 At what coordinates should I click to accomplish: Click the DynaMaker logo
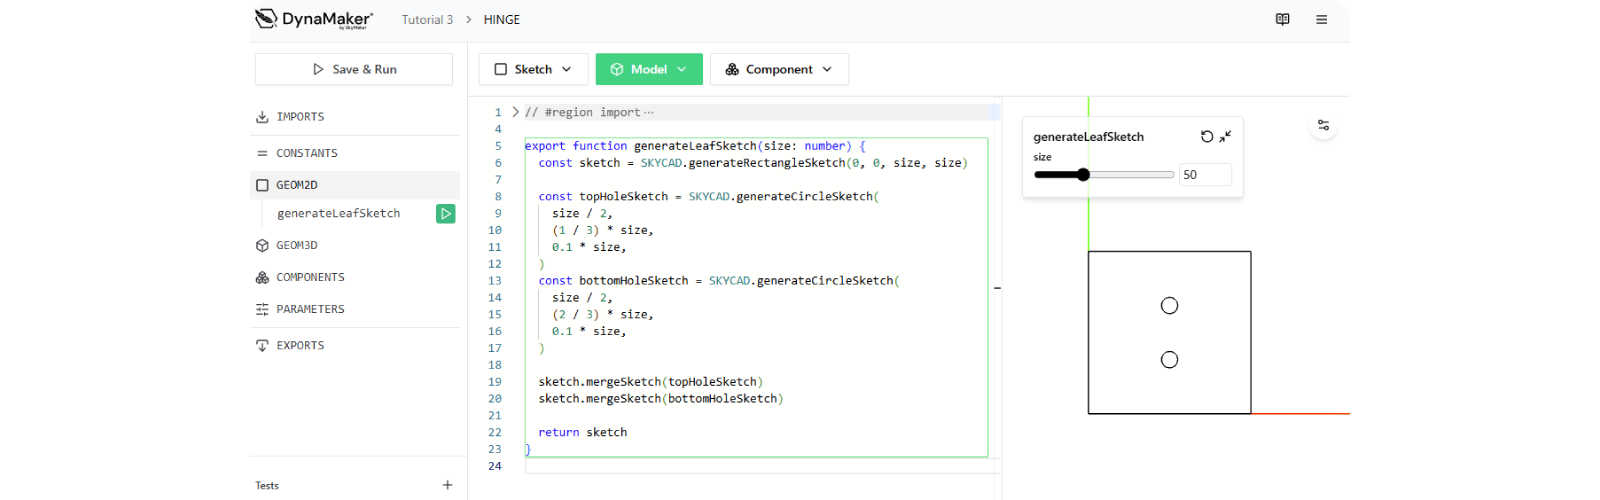(313, 19)
